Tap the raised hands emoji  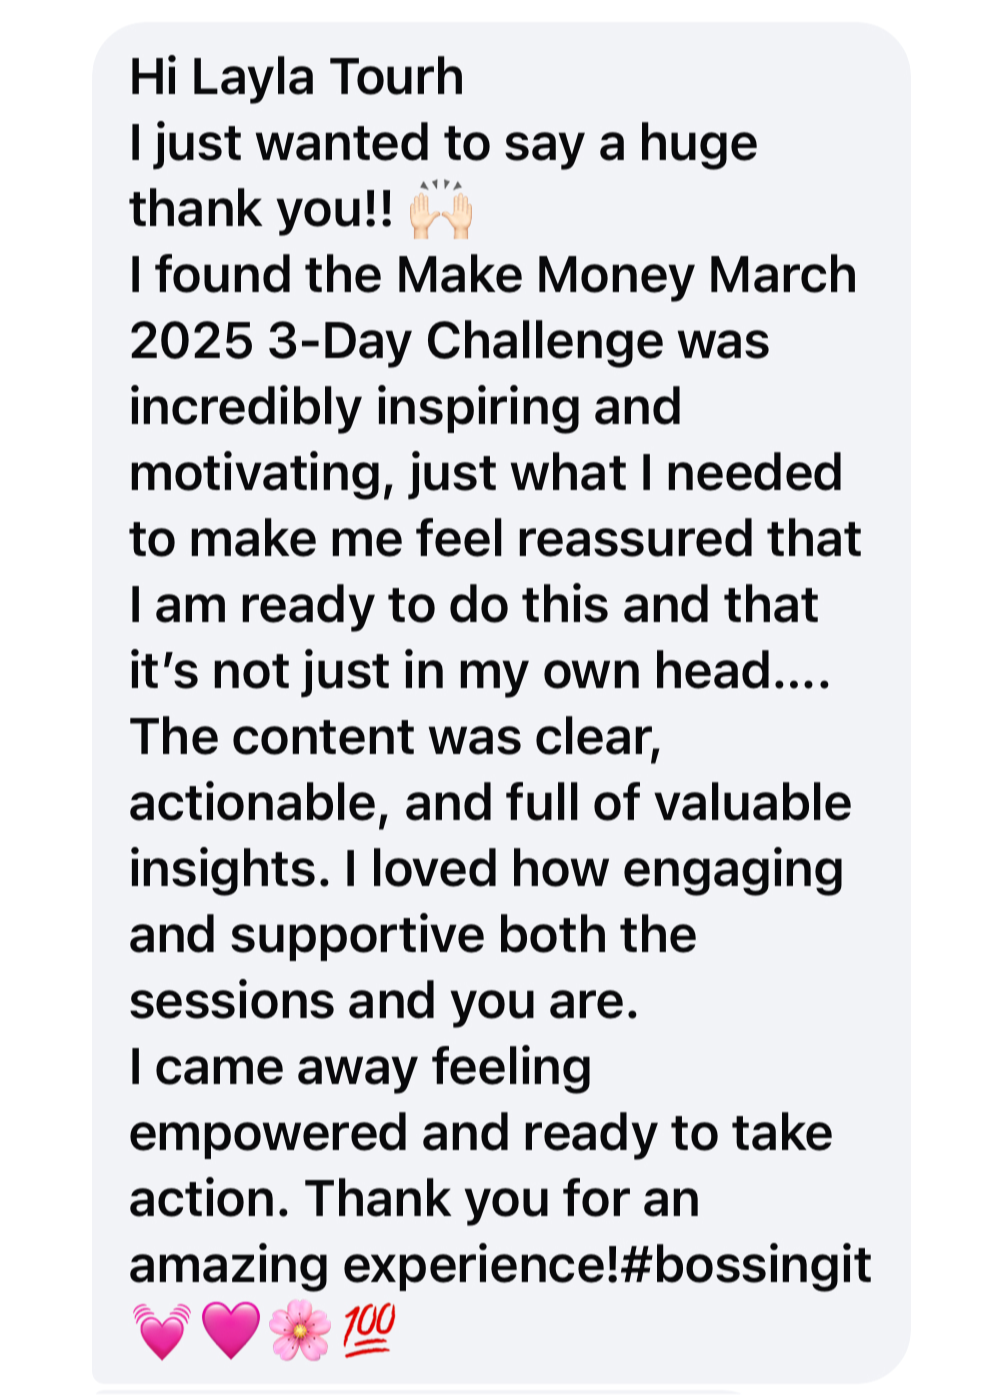click(x=441, y=210)
